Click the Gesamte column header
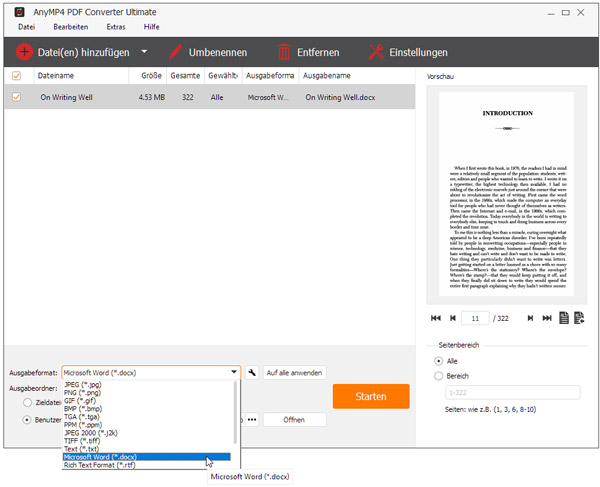Screen dimensions: 600x487 pos(186,76)
